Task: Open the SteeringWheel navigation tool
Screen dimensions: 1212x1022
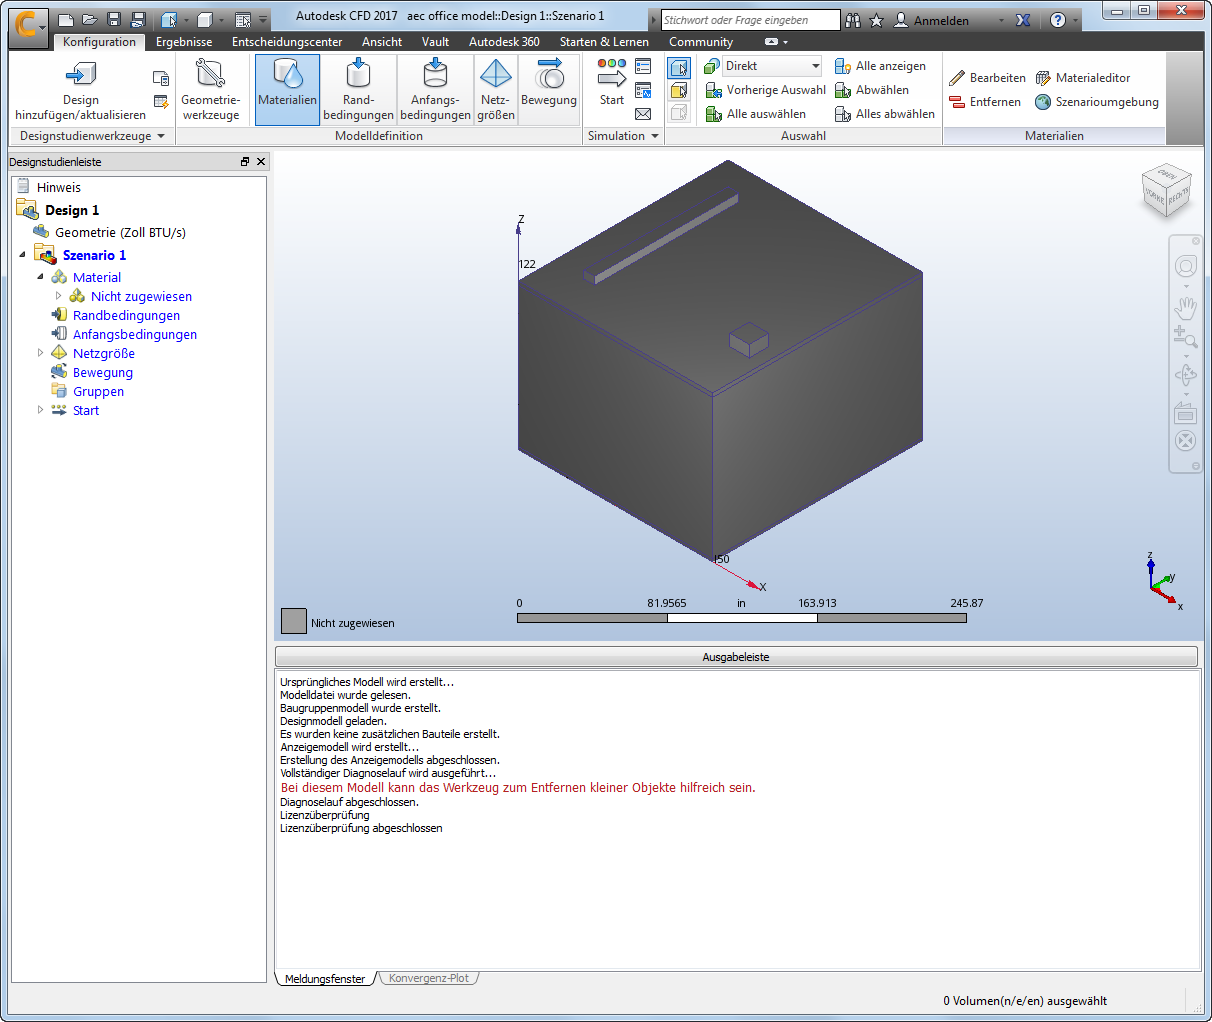Action: tap(1186, 266)
